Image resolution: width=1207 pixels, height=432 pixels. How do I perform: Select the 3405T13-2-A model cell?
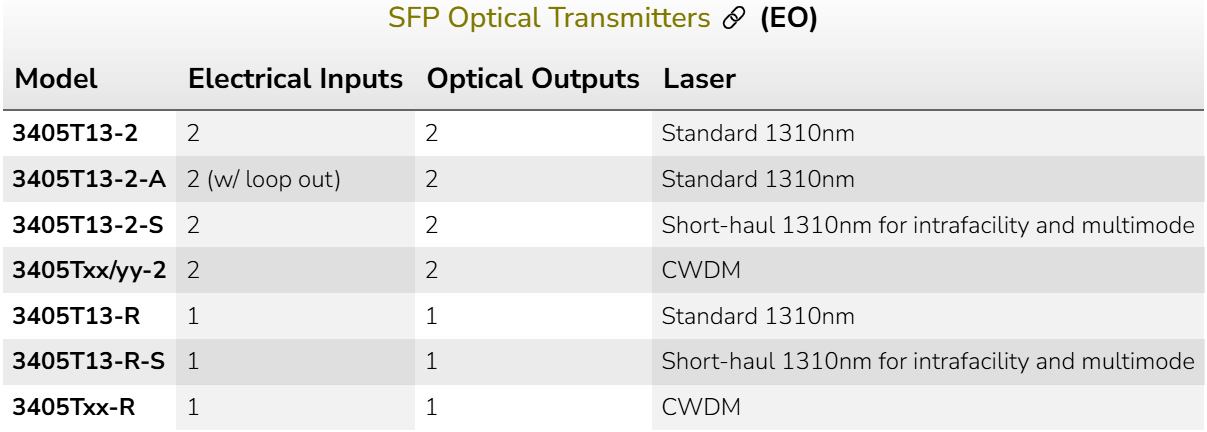pyautogui.click(x=89, y=180)
